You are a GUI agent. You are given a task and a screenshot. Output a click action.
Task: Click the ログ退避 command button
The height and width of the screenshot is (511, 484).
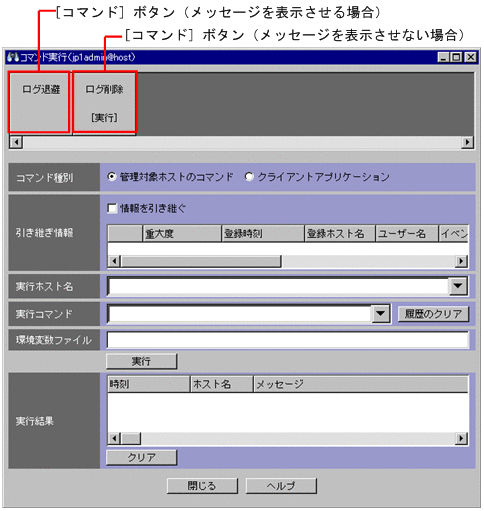pos(39,102)
